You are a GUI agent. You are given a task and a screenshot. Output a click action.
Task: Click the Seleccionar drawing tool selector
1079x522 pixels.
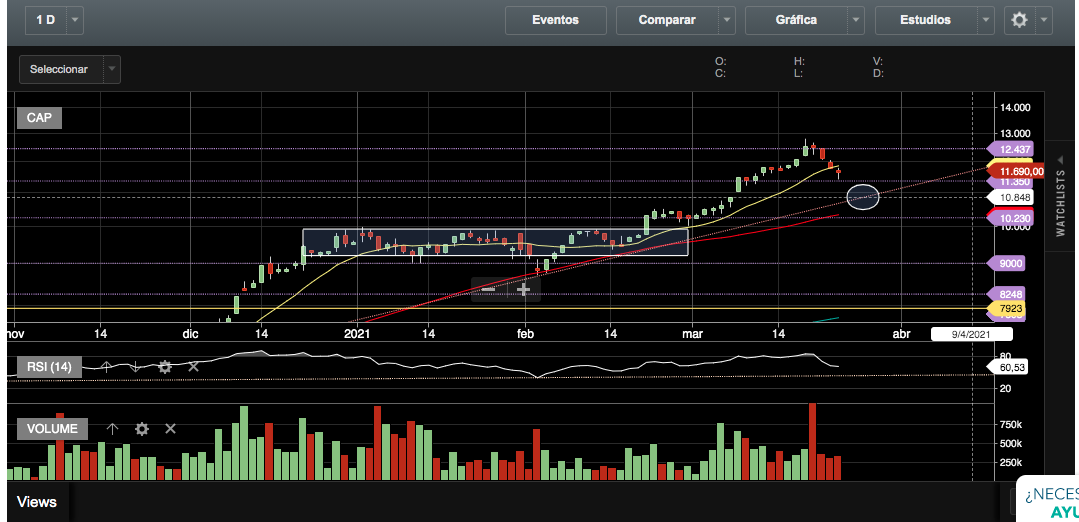click(x=61, y=69)
